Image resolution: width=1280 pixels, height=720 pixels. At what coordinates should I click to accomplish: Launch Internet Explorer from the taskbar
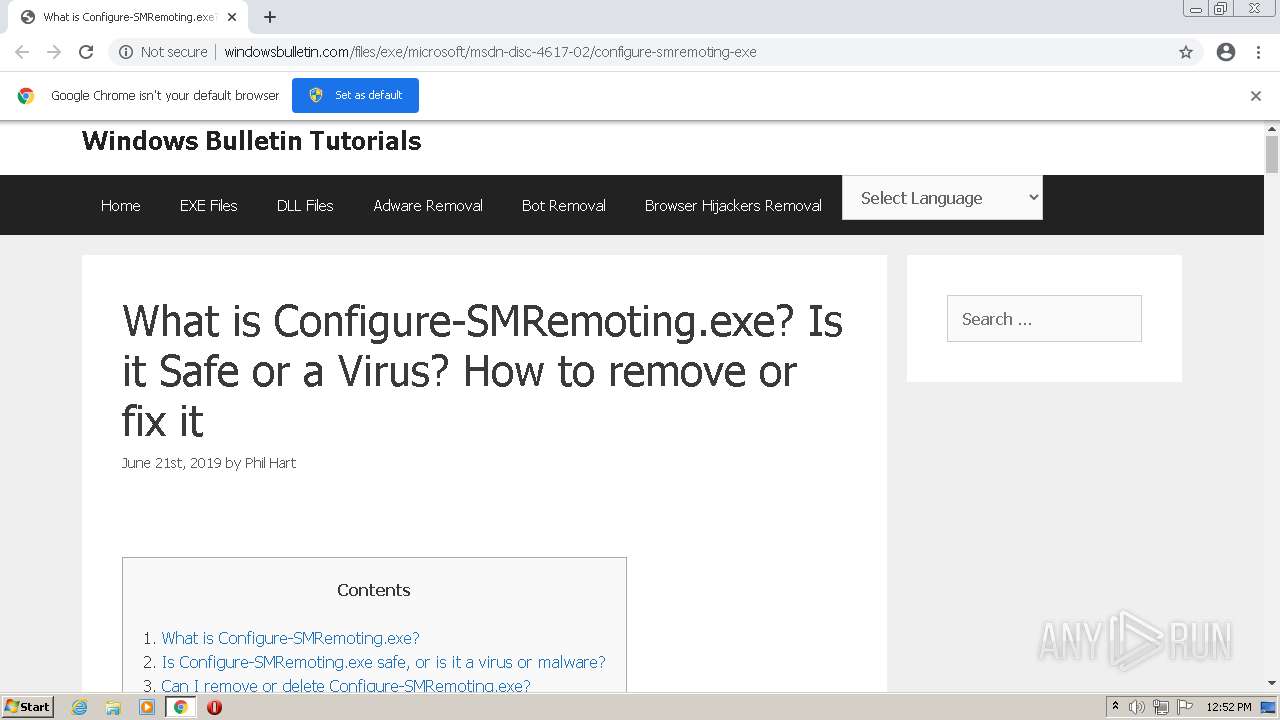tap(80, 707)
